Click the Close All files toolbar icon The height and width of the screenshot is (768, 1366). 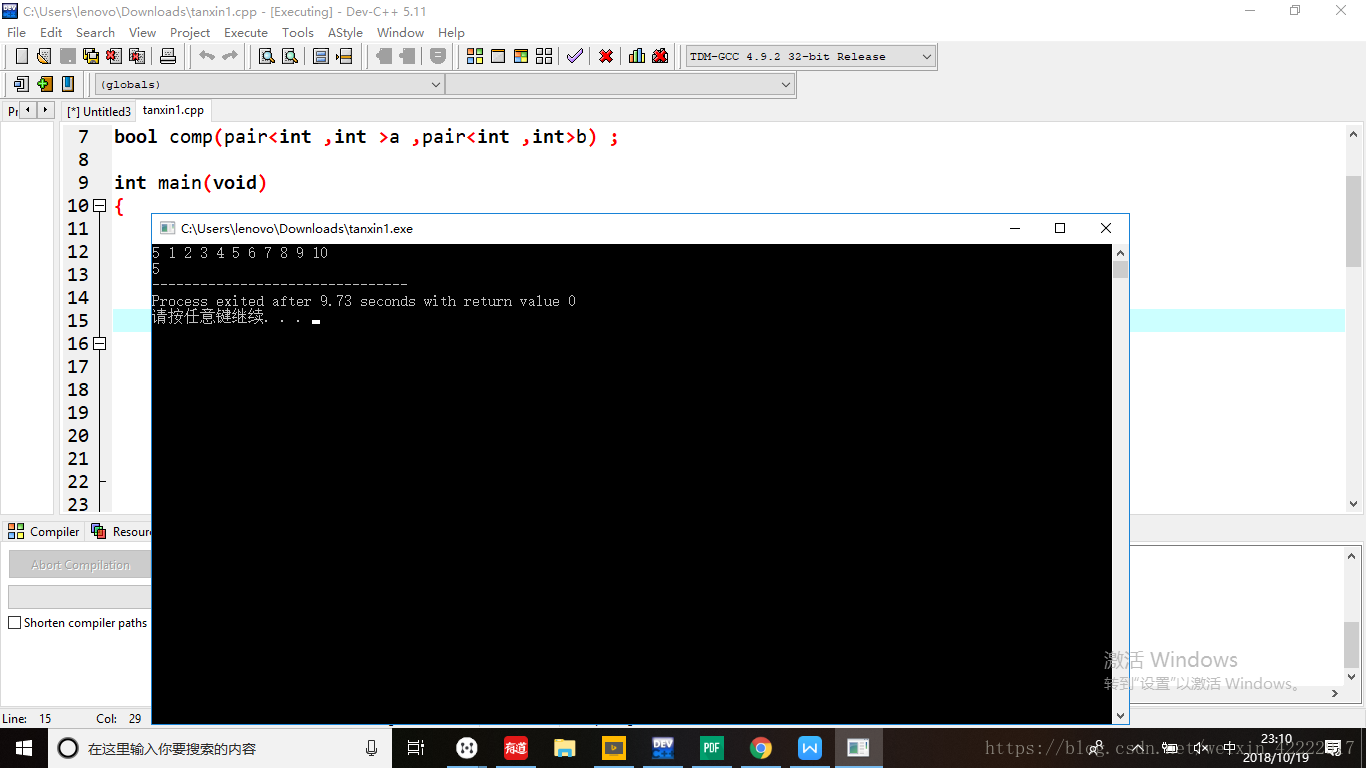click(x=136, y=56)
